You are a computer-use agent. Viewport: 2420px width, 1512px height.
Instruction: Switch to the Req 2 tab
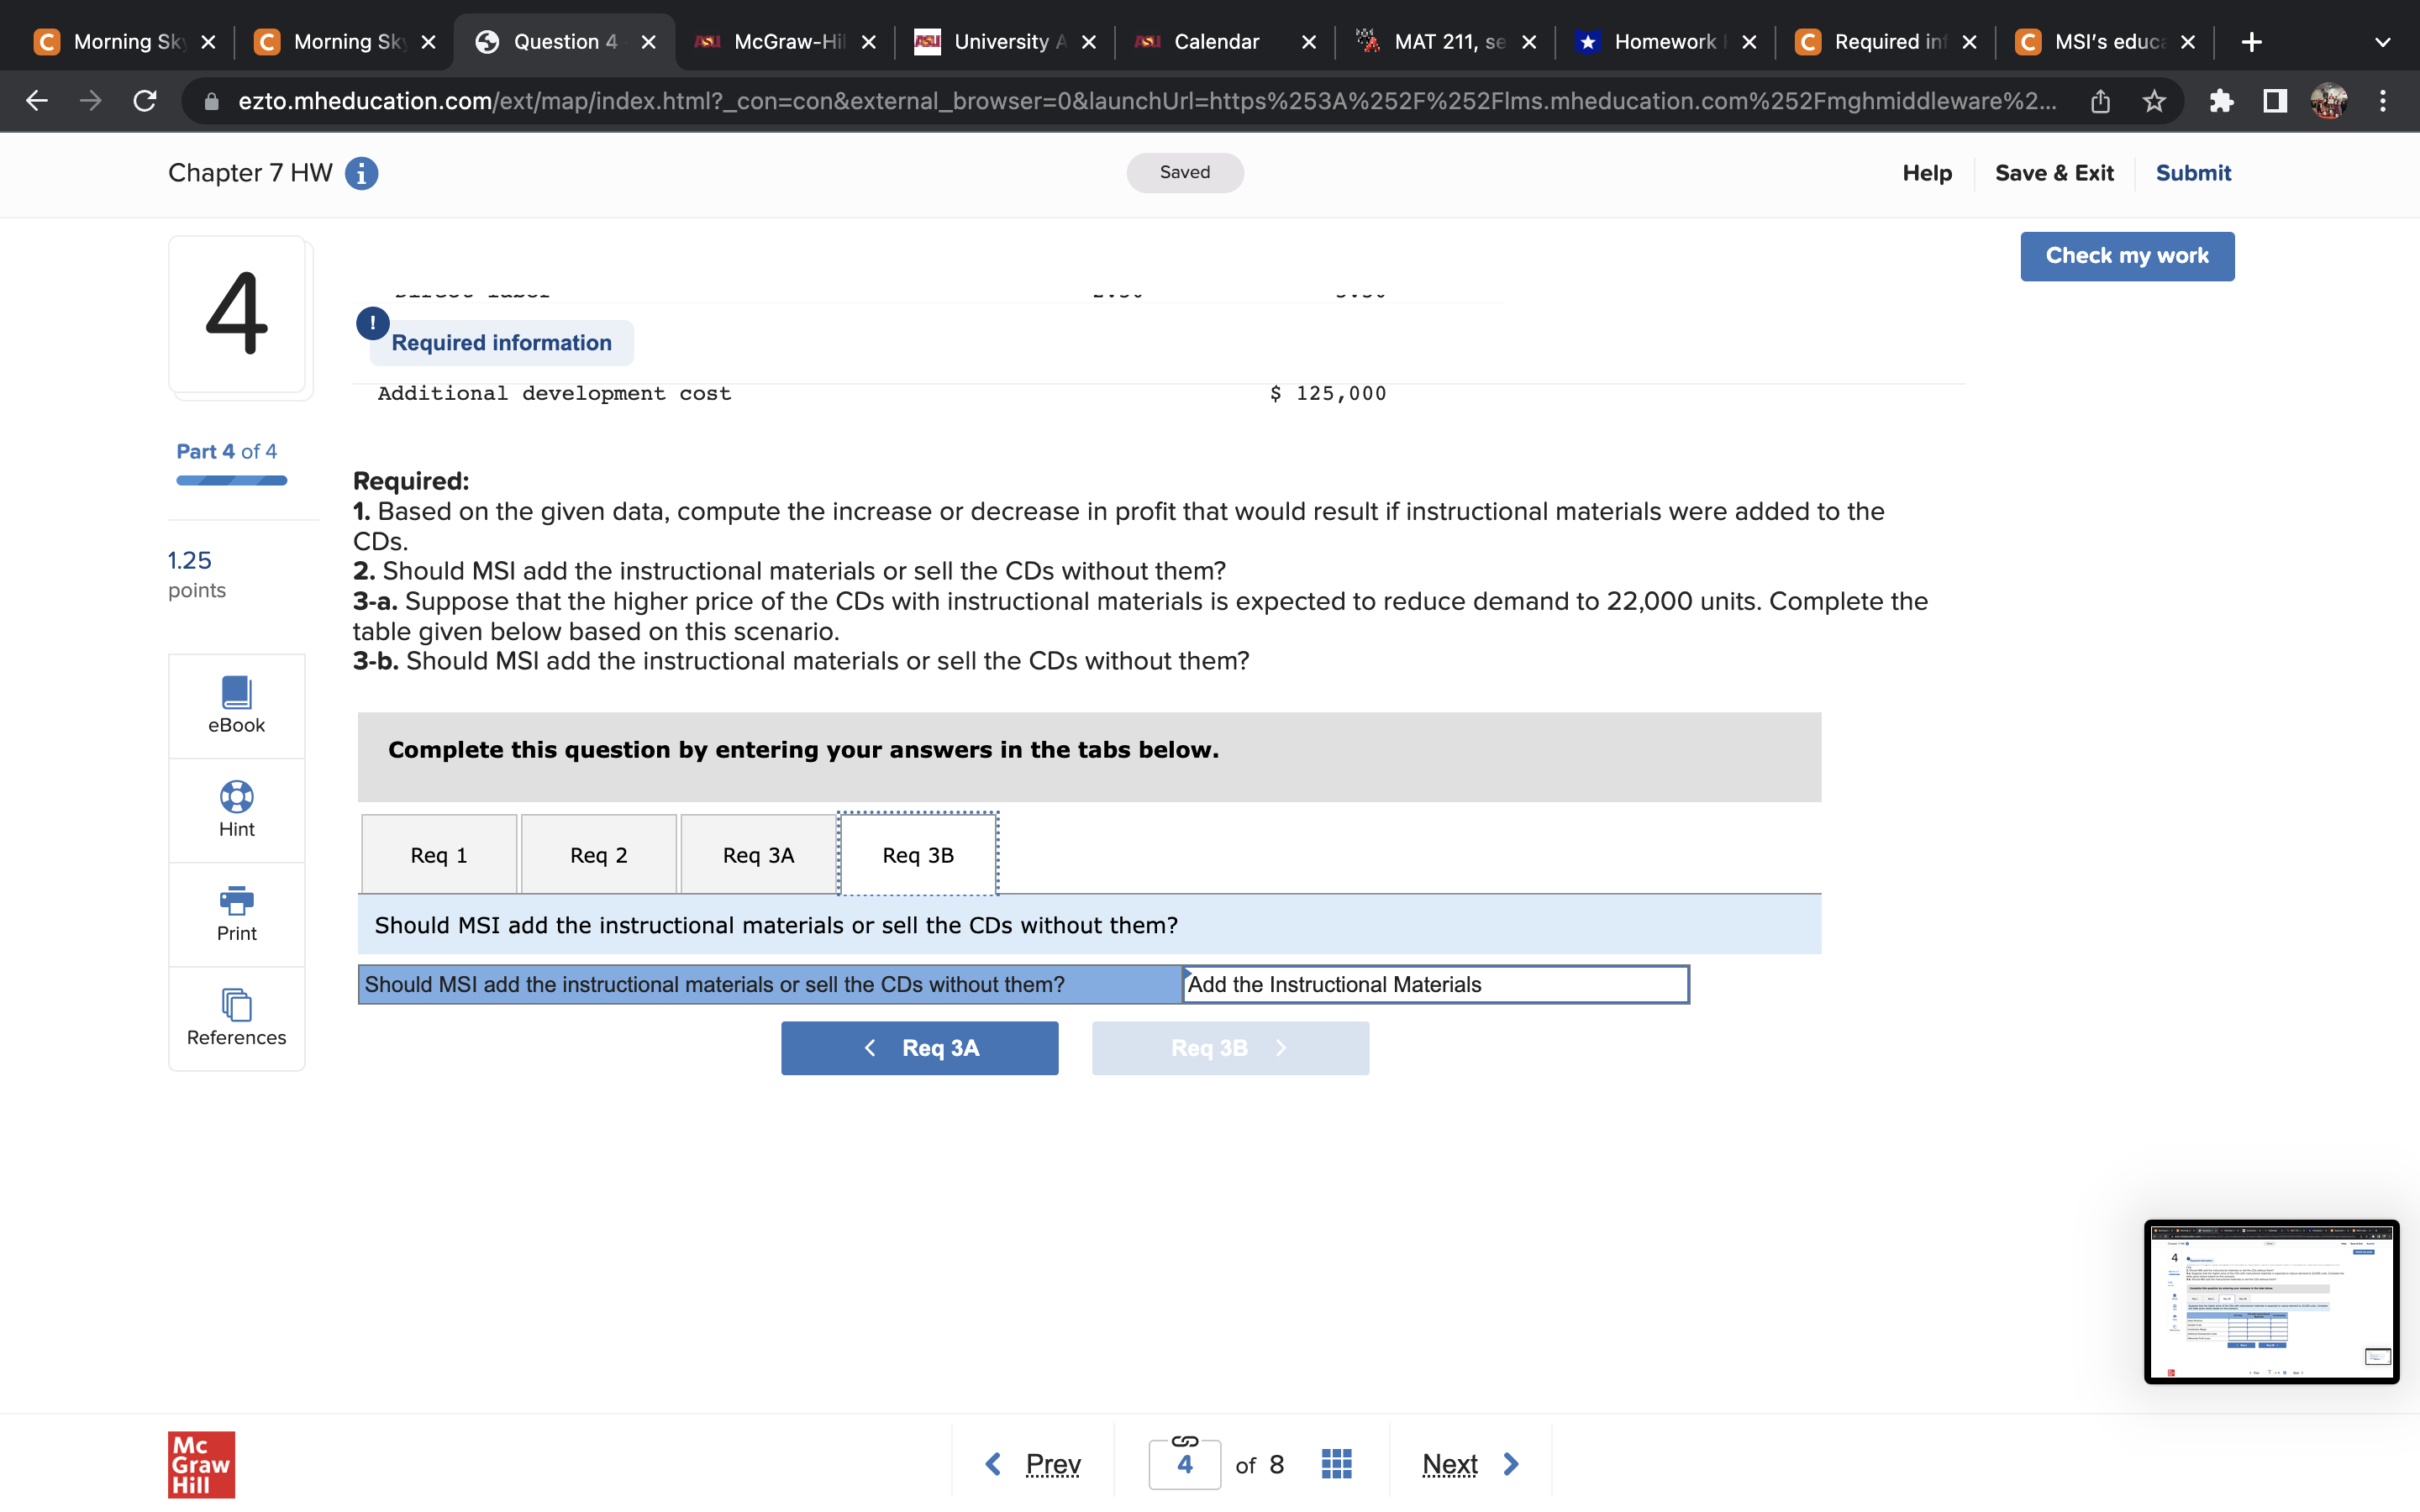pos(598,854)
